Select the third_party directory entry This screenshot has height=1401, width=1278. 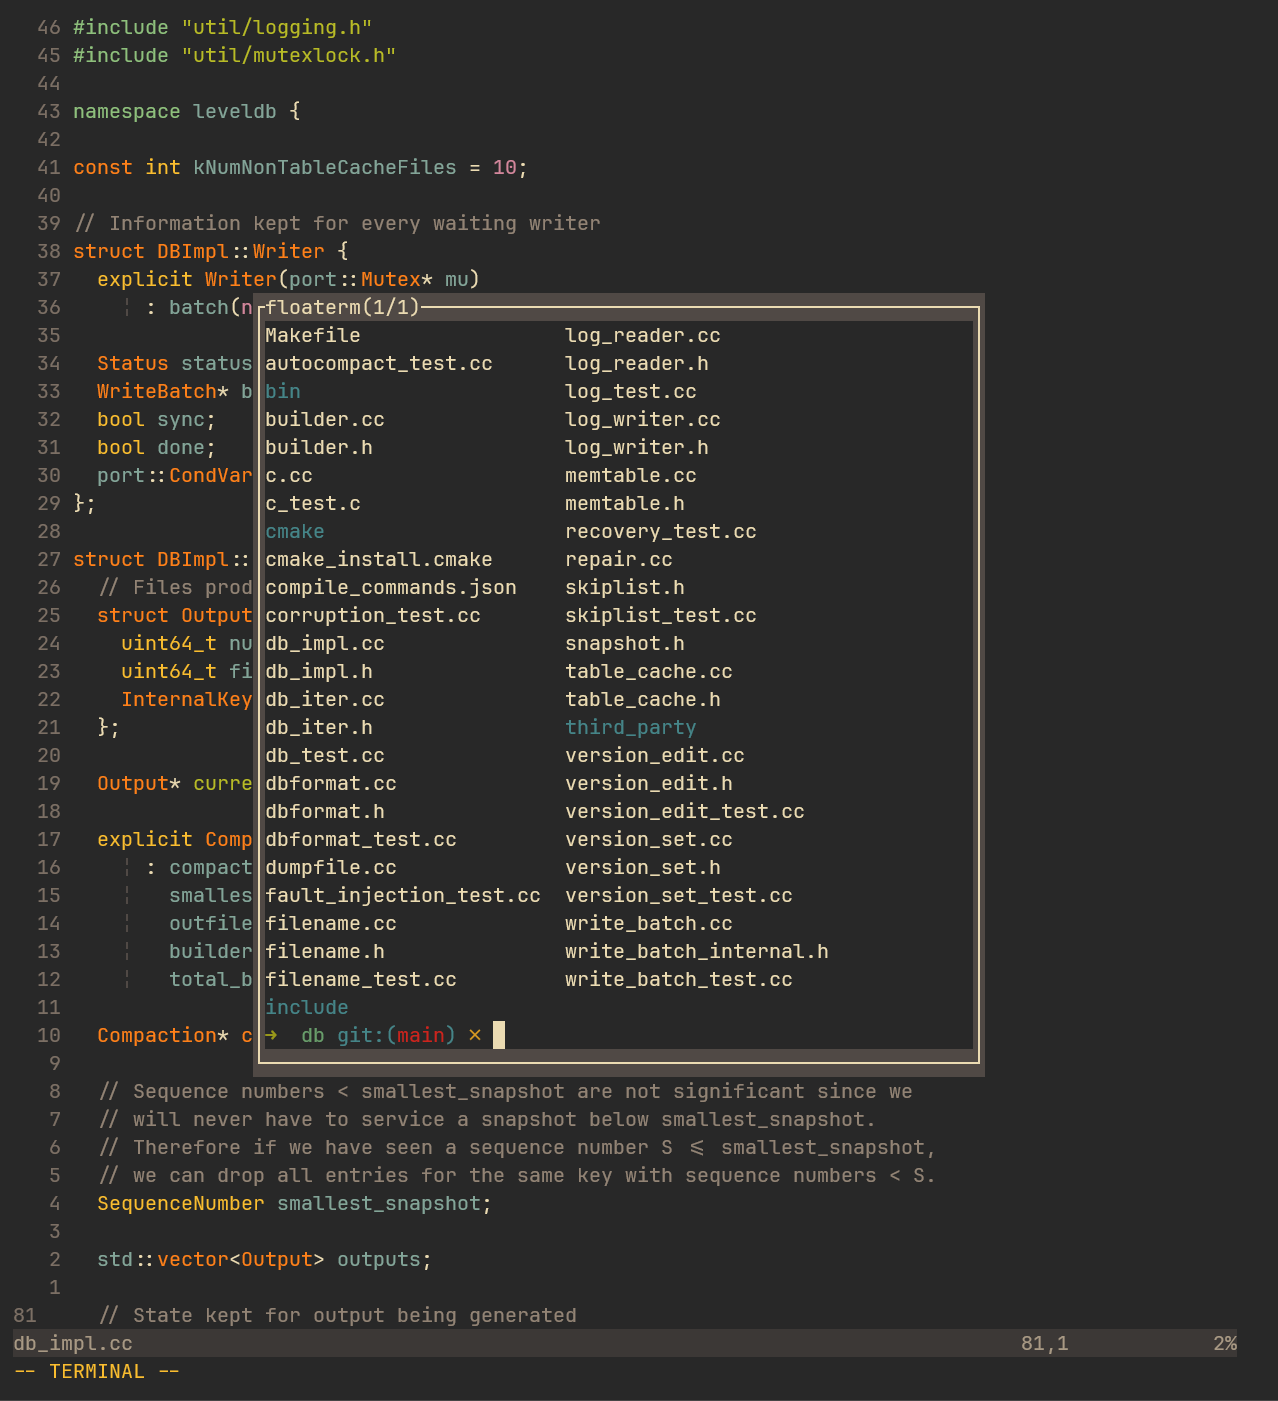coord(630,727)
